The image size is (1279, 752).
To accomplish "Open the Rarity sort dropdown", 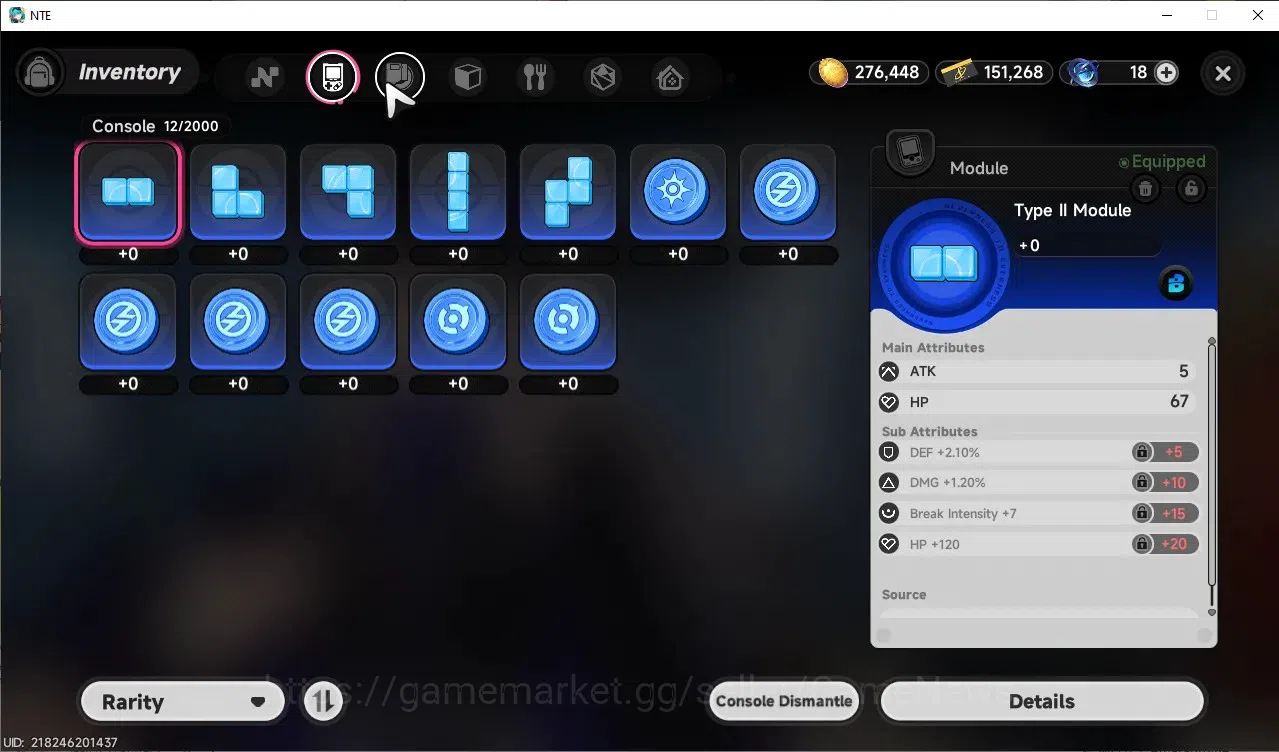I will 183,702.
